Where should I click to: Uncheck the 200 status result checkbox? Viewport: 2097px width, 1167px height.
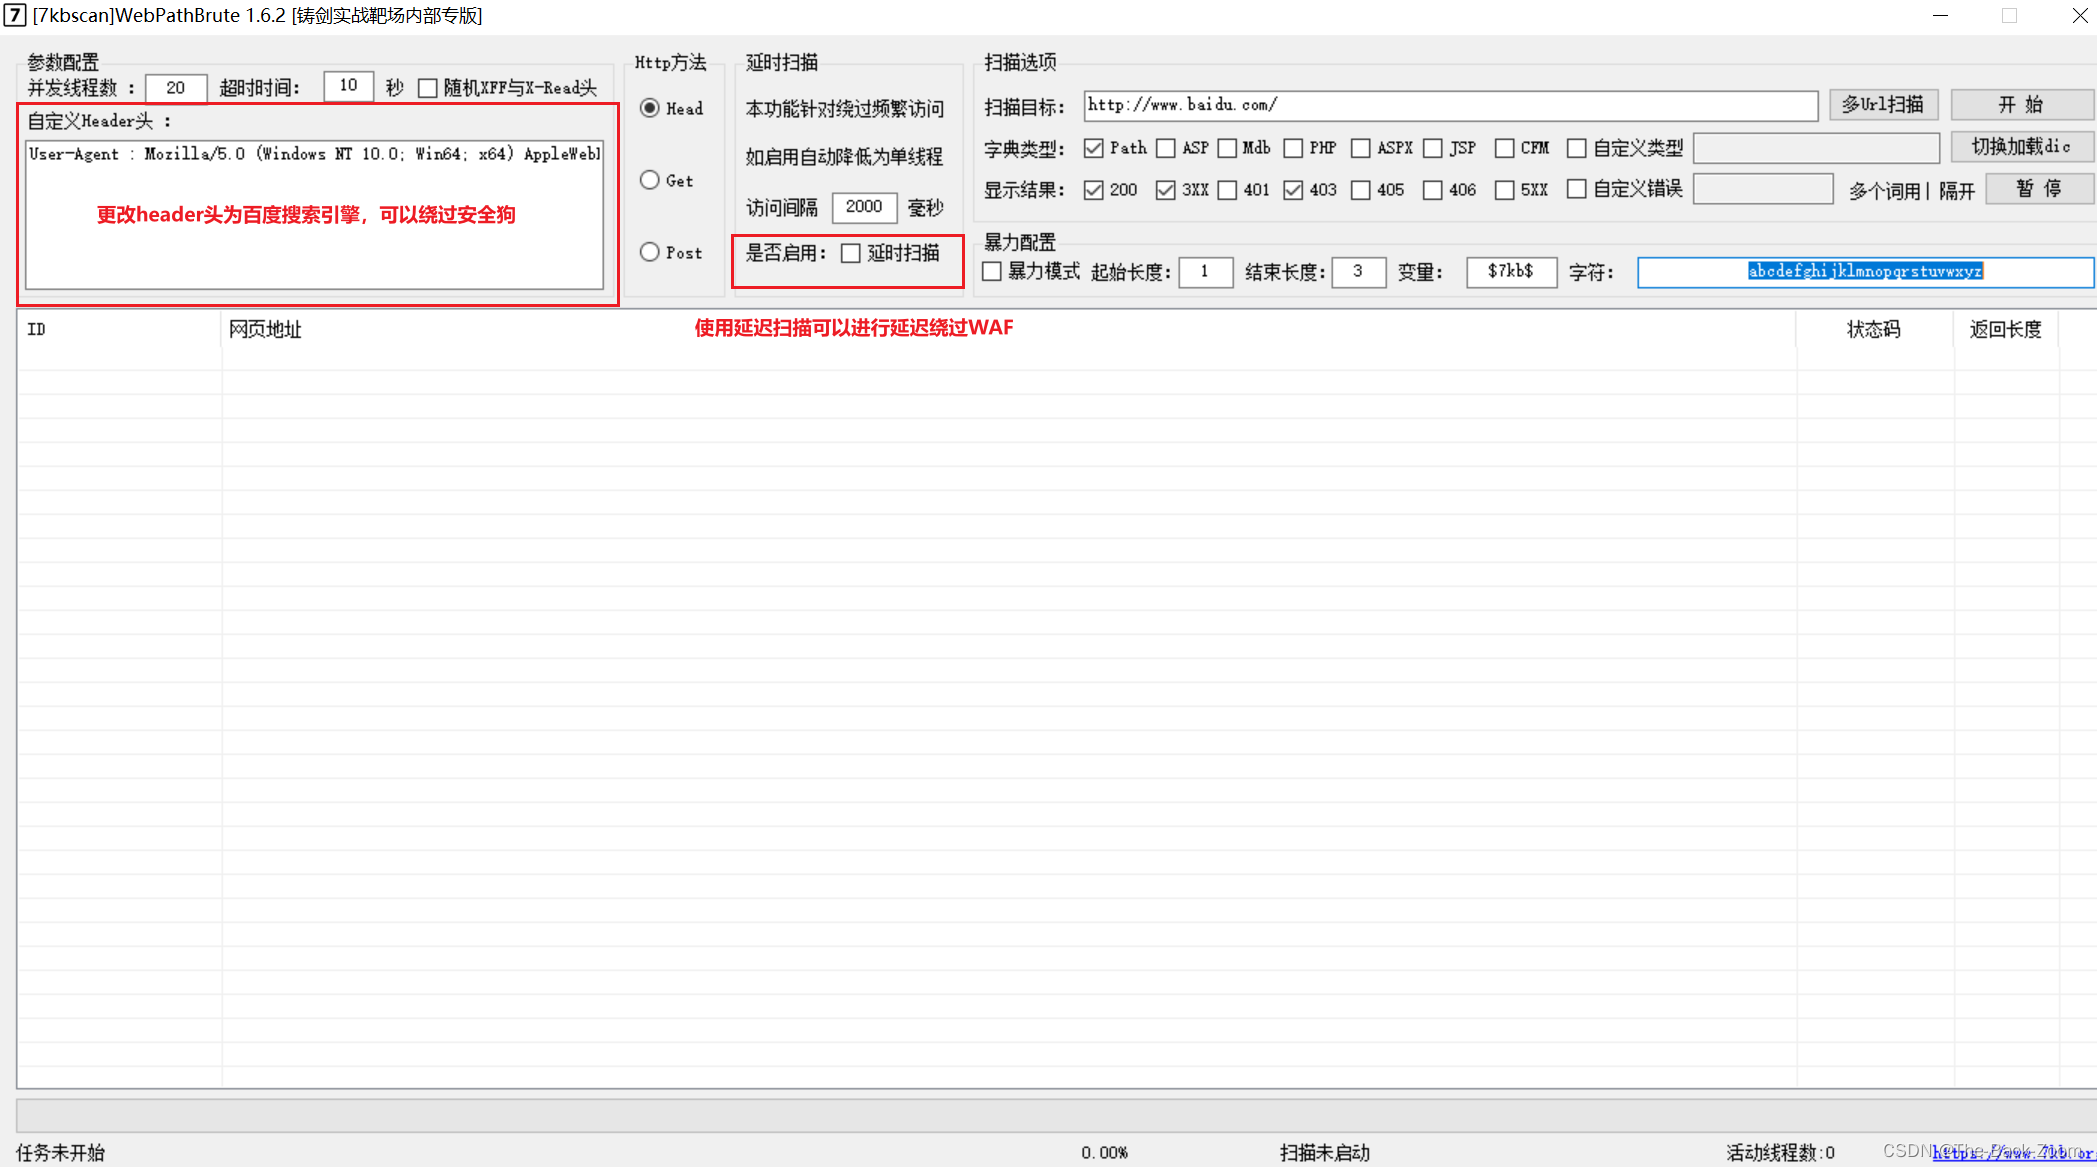pyautogui.click(x=1094, y=190)
